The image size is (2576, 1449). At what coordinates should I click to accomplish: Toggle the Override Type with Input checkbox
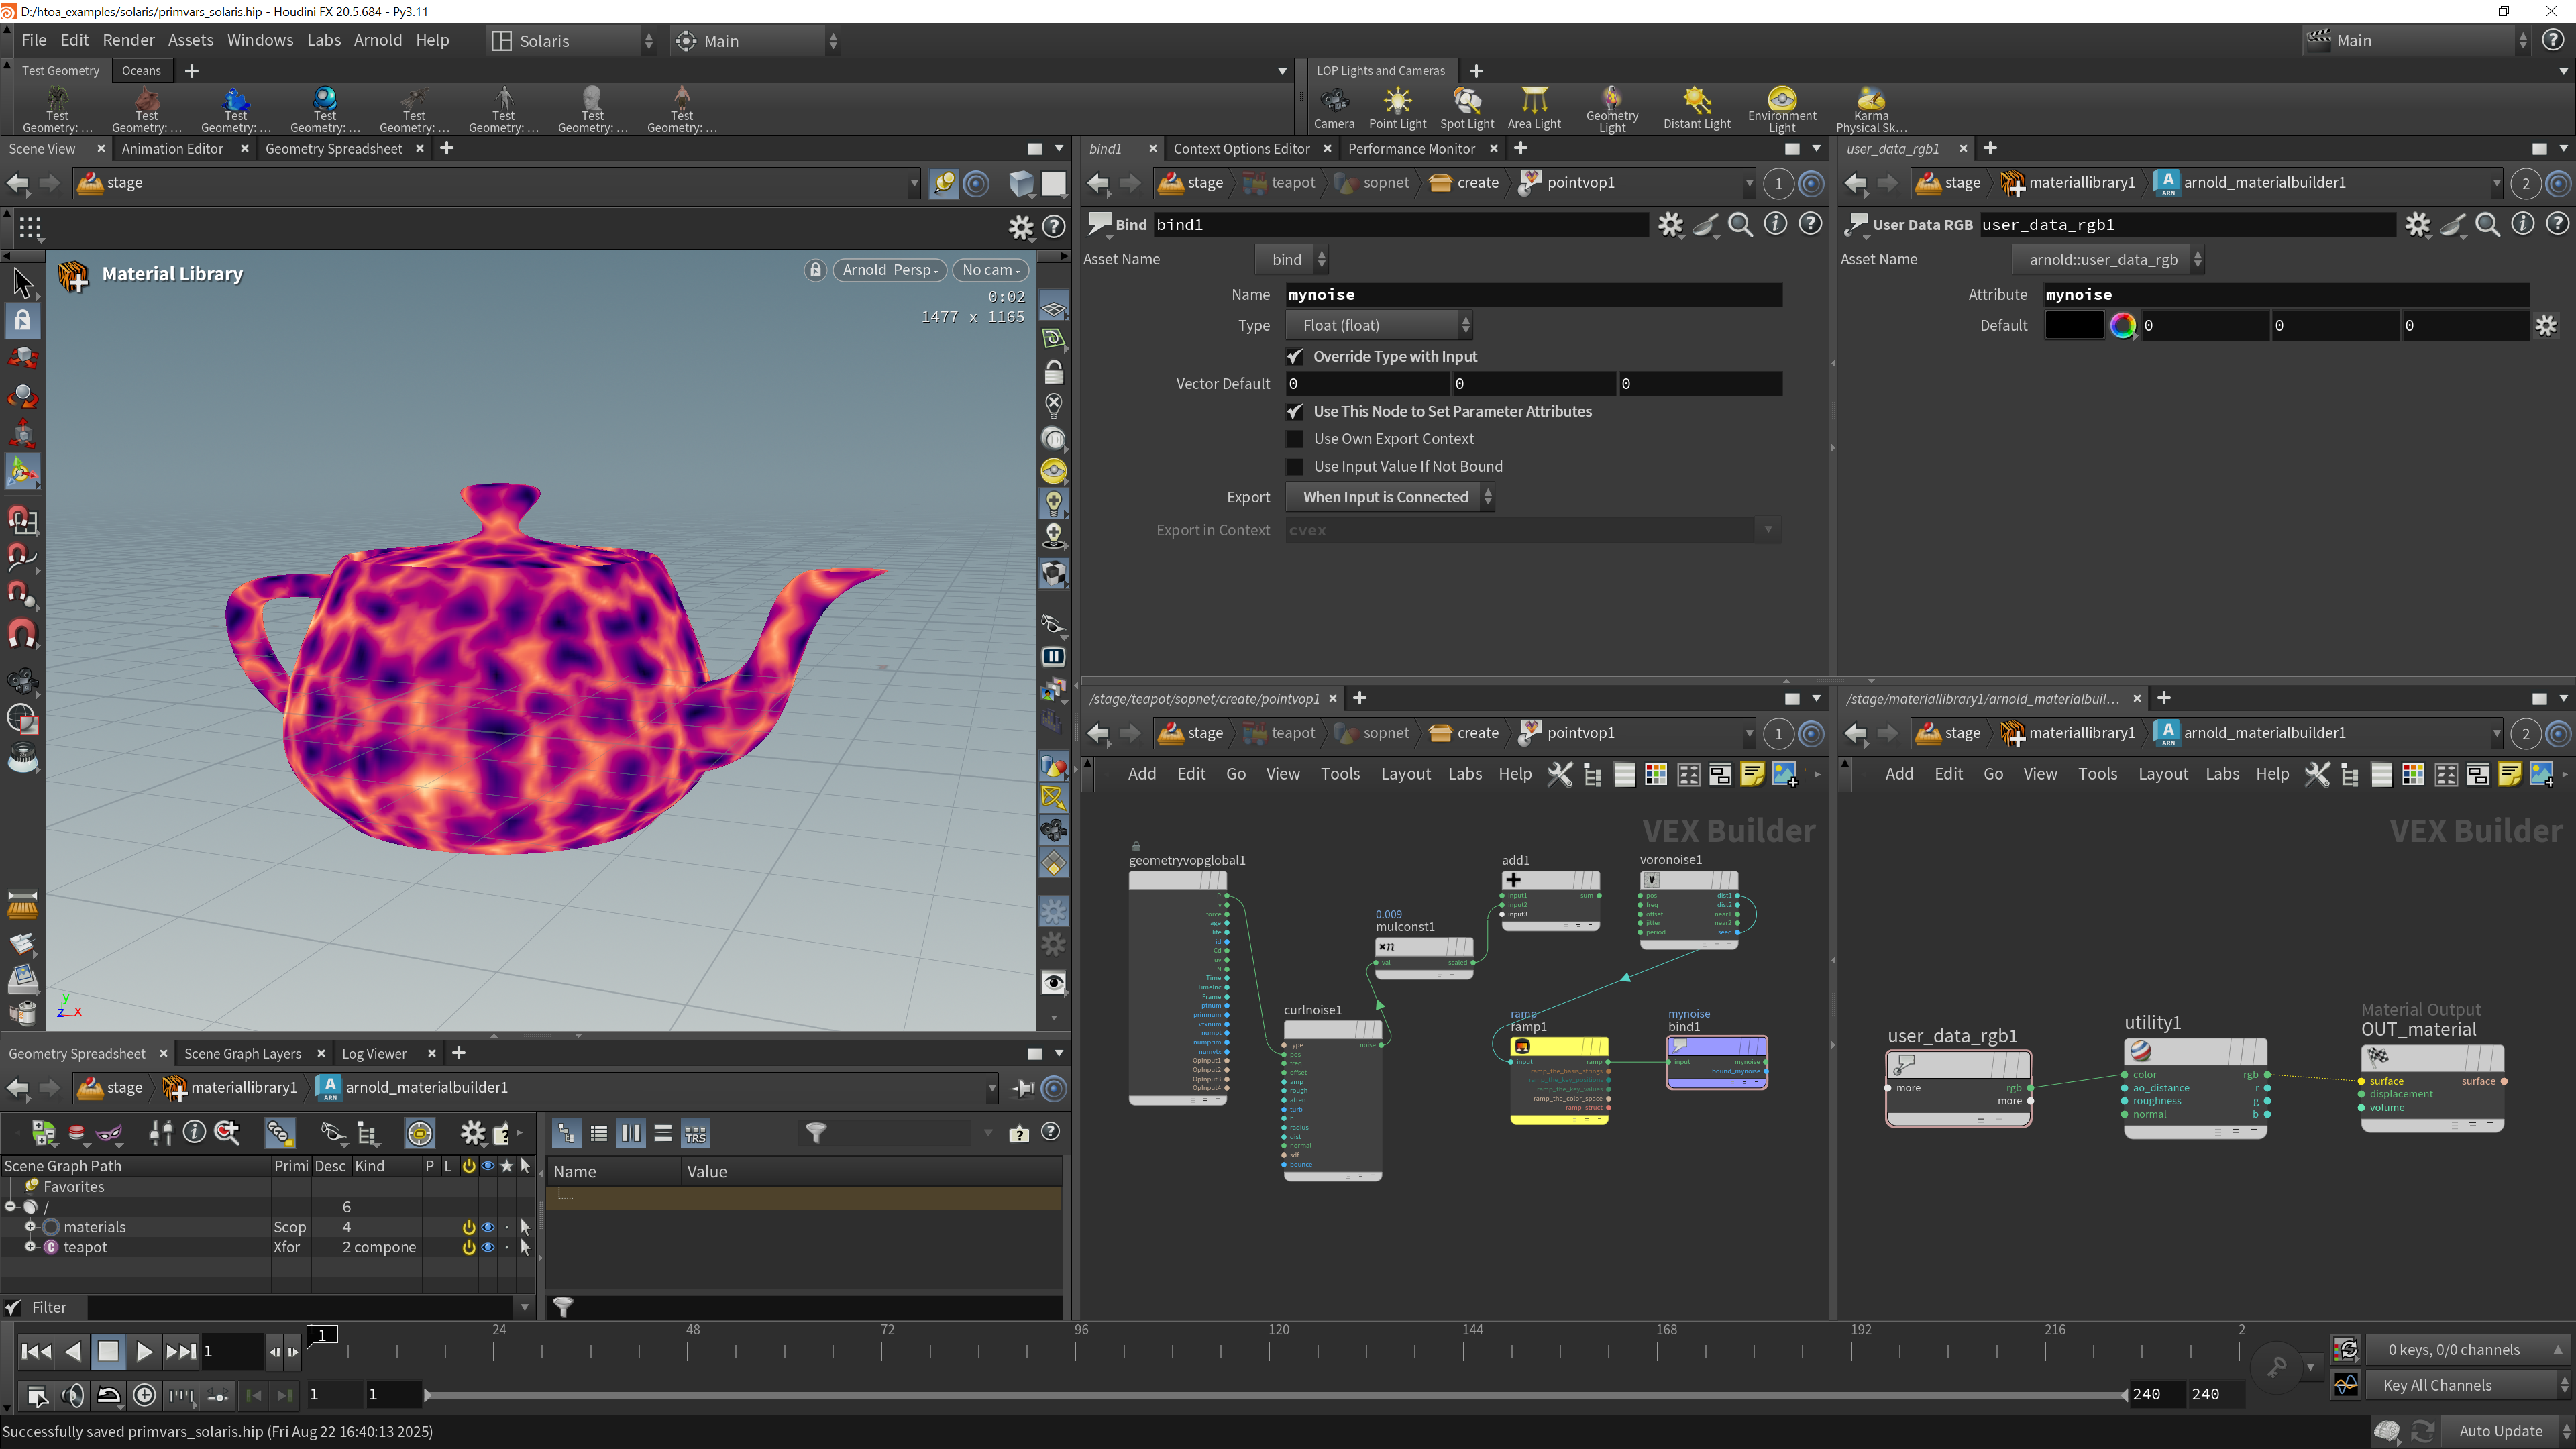pyautogui.click(x=1295, y=356)
